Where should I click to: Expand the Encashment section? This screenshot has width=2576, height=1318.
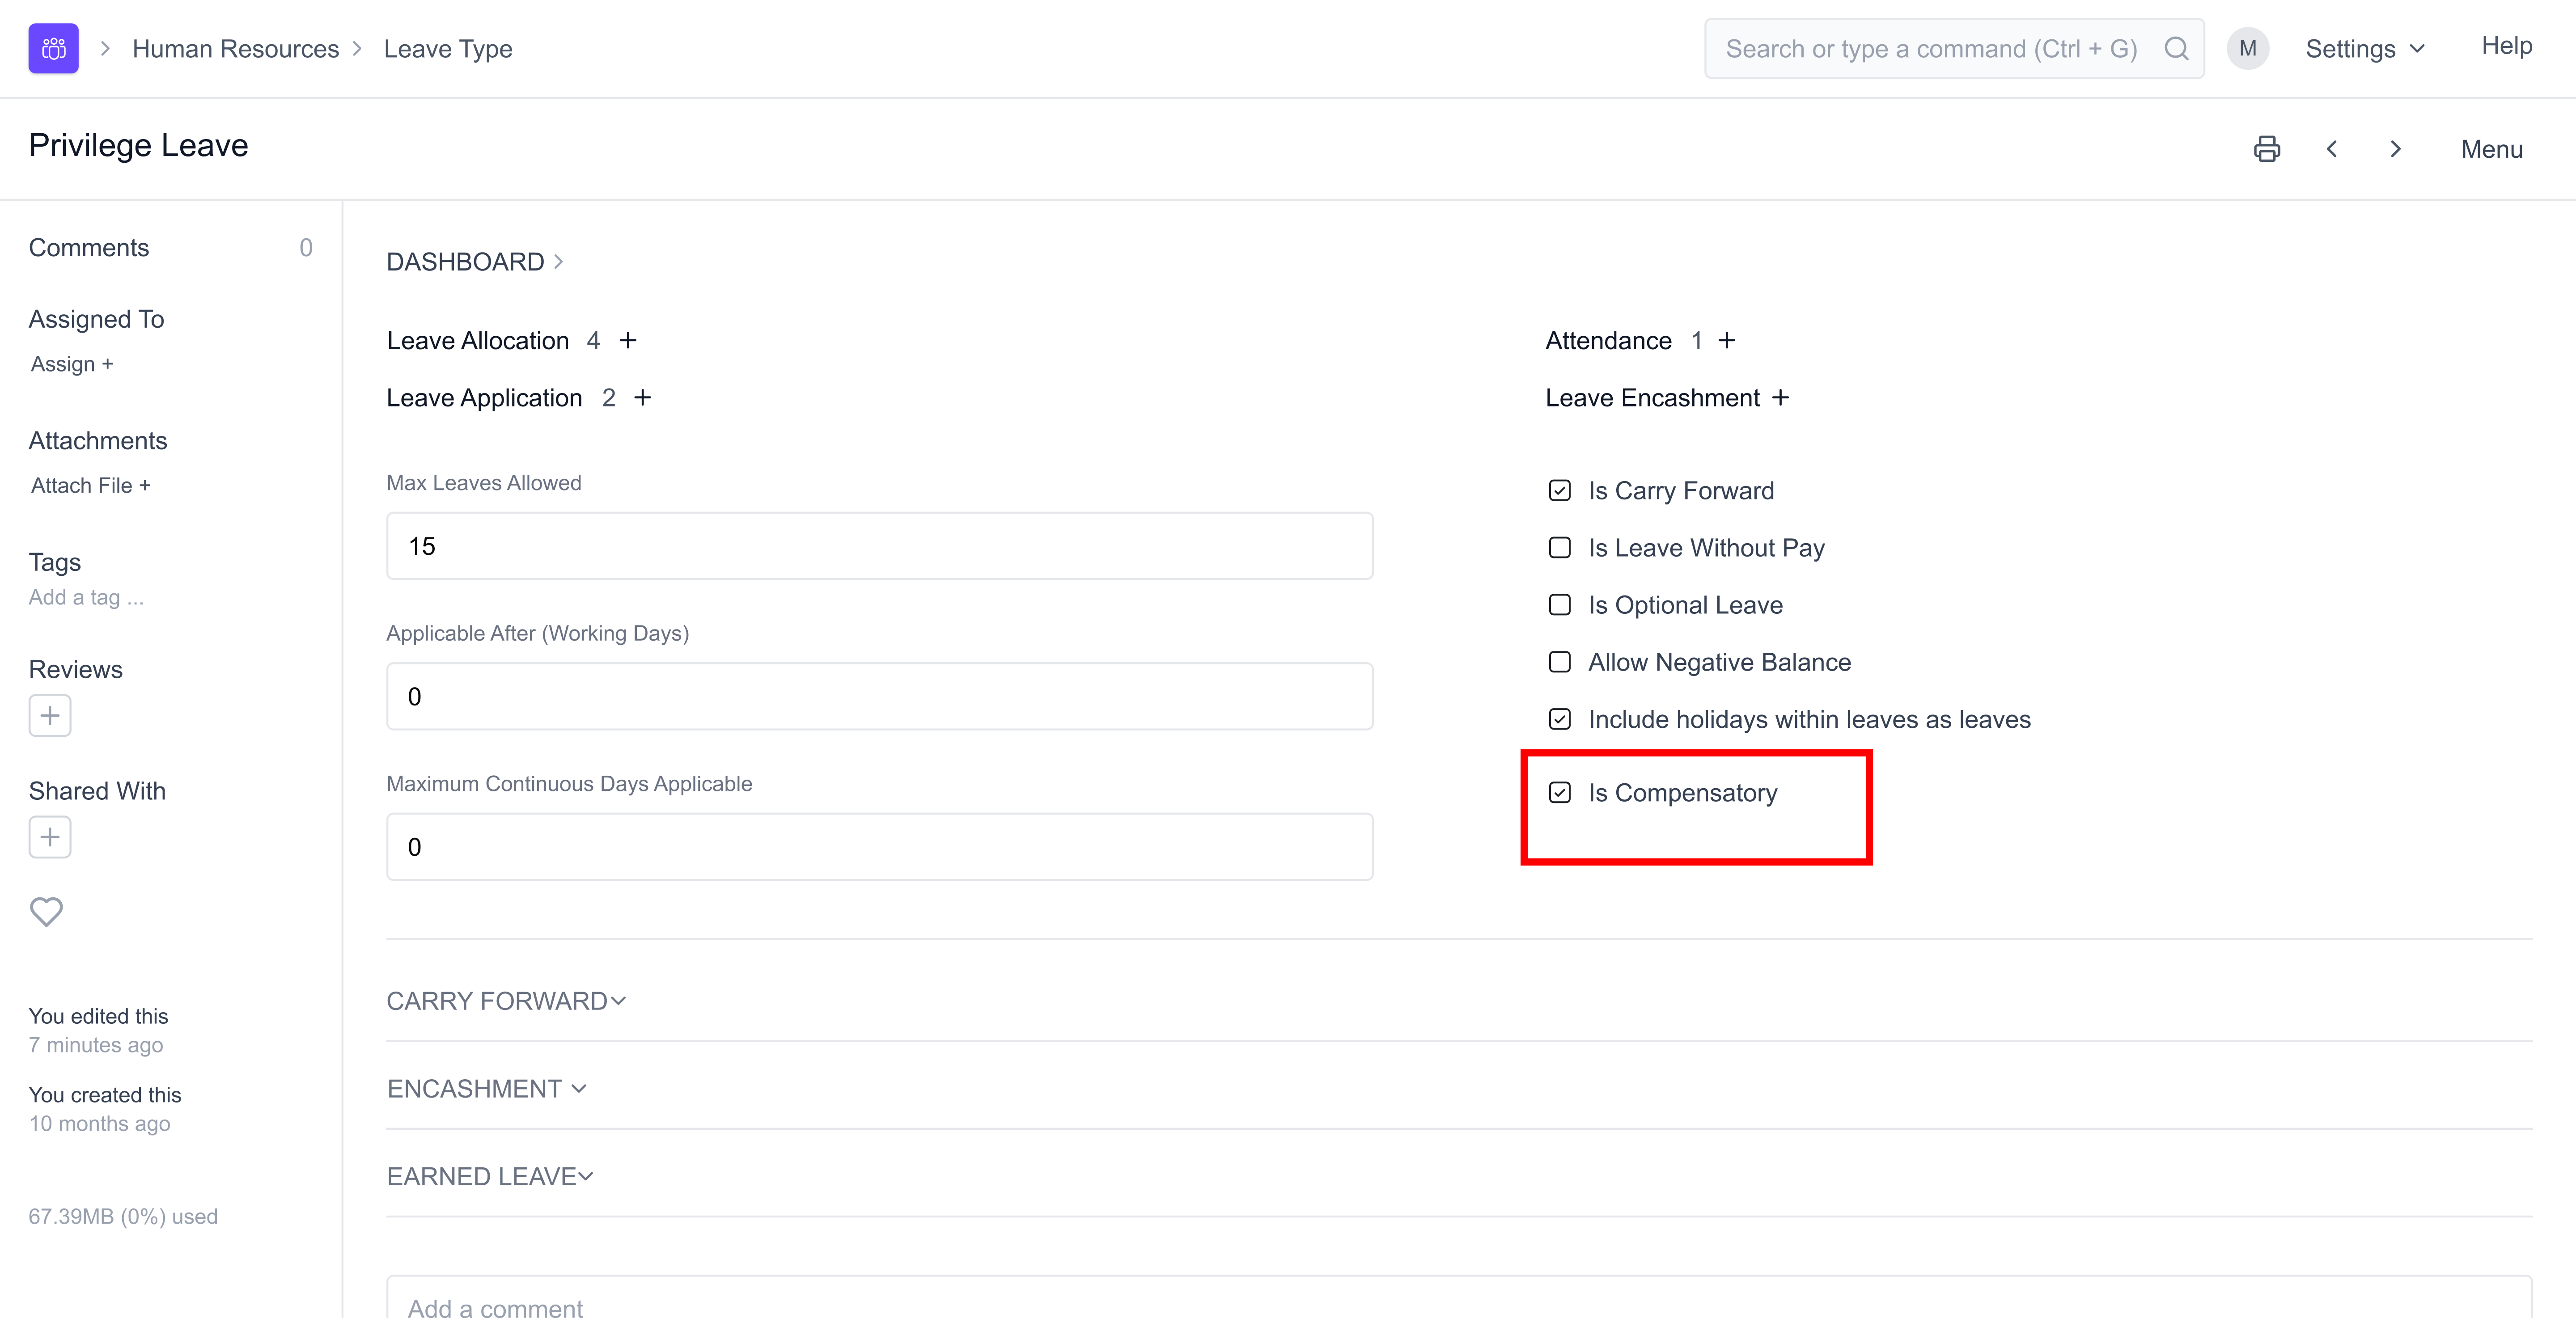[486, 1089]
